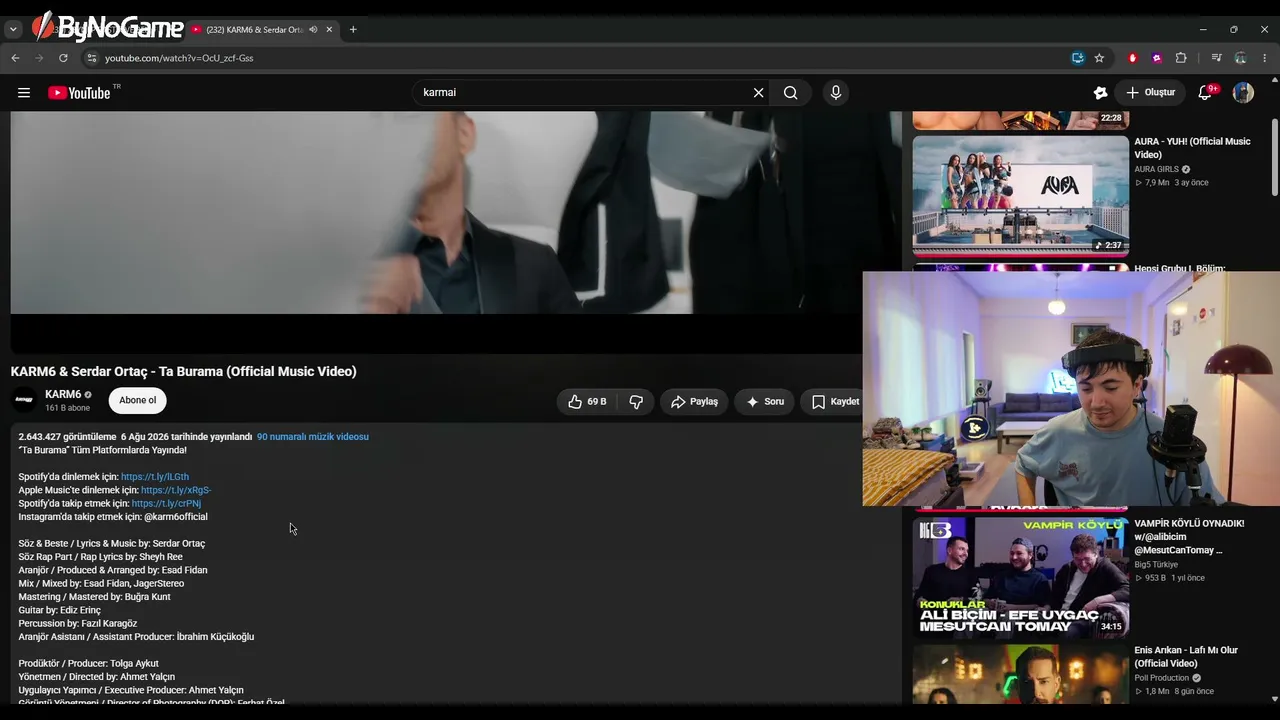Start voice search with the microphone
1280x720 pixels.
836,93
